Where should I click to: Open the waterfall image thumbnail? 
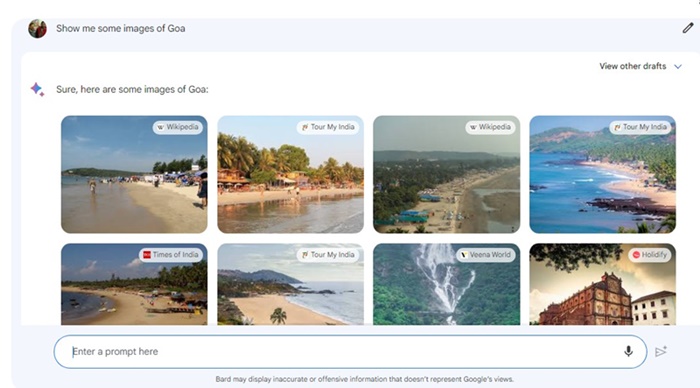tap(446, 284)
